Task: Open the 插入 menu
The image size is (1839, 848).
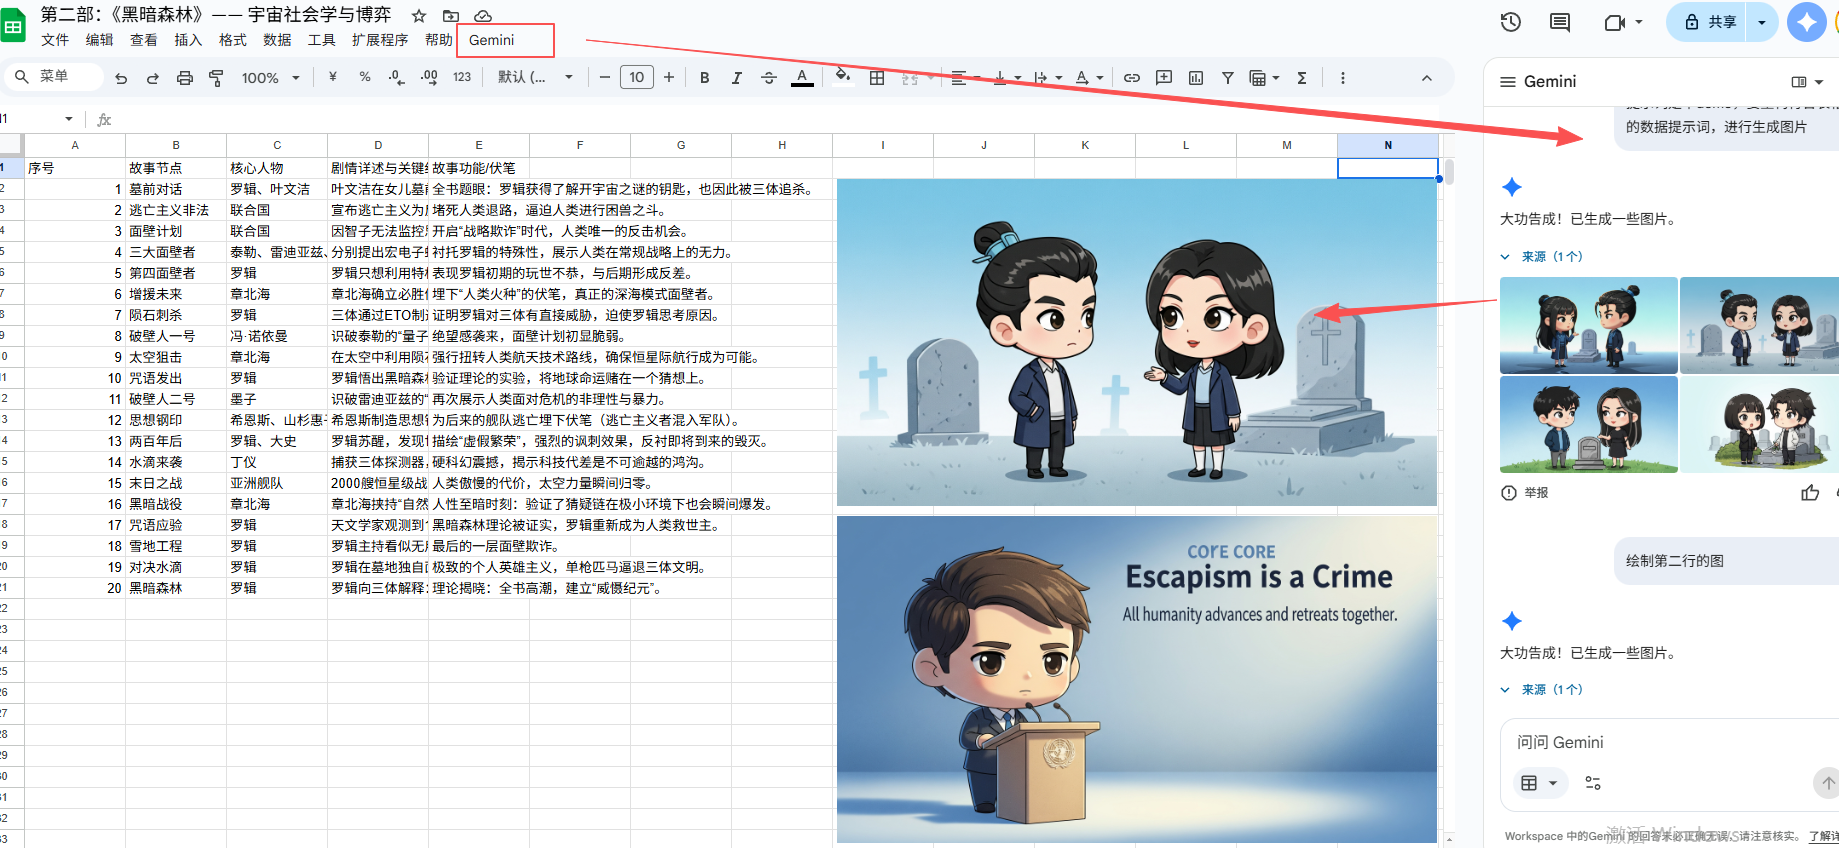Action: point(188,40)
